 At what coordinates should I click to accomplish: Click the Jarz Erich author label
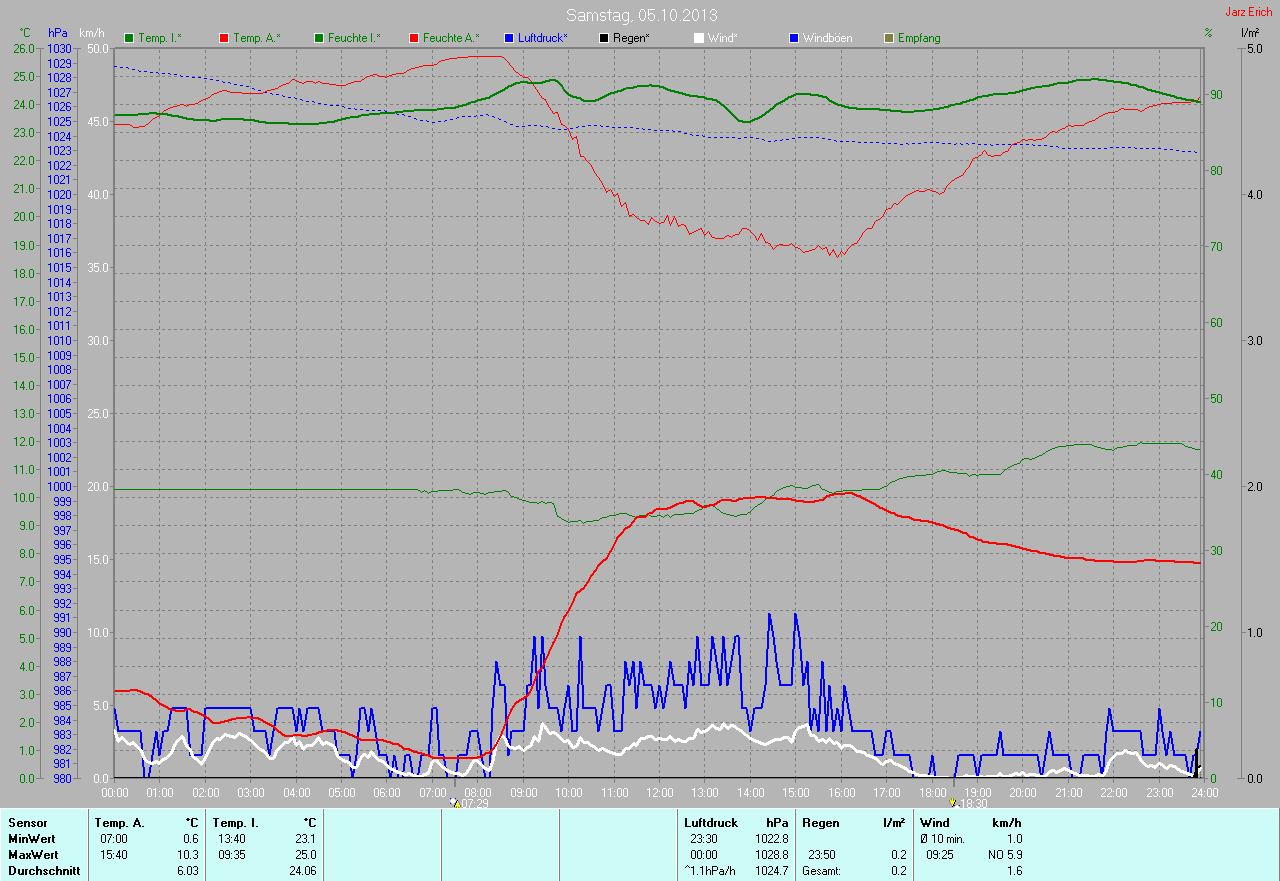(x=1251, y=12)
